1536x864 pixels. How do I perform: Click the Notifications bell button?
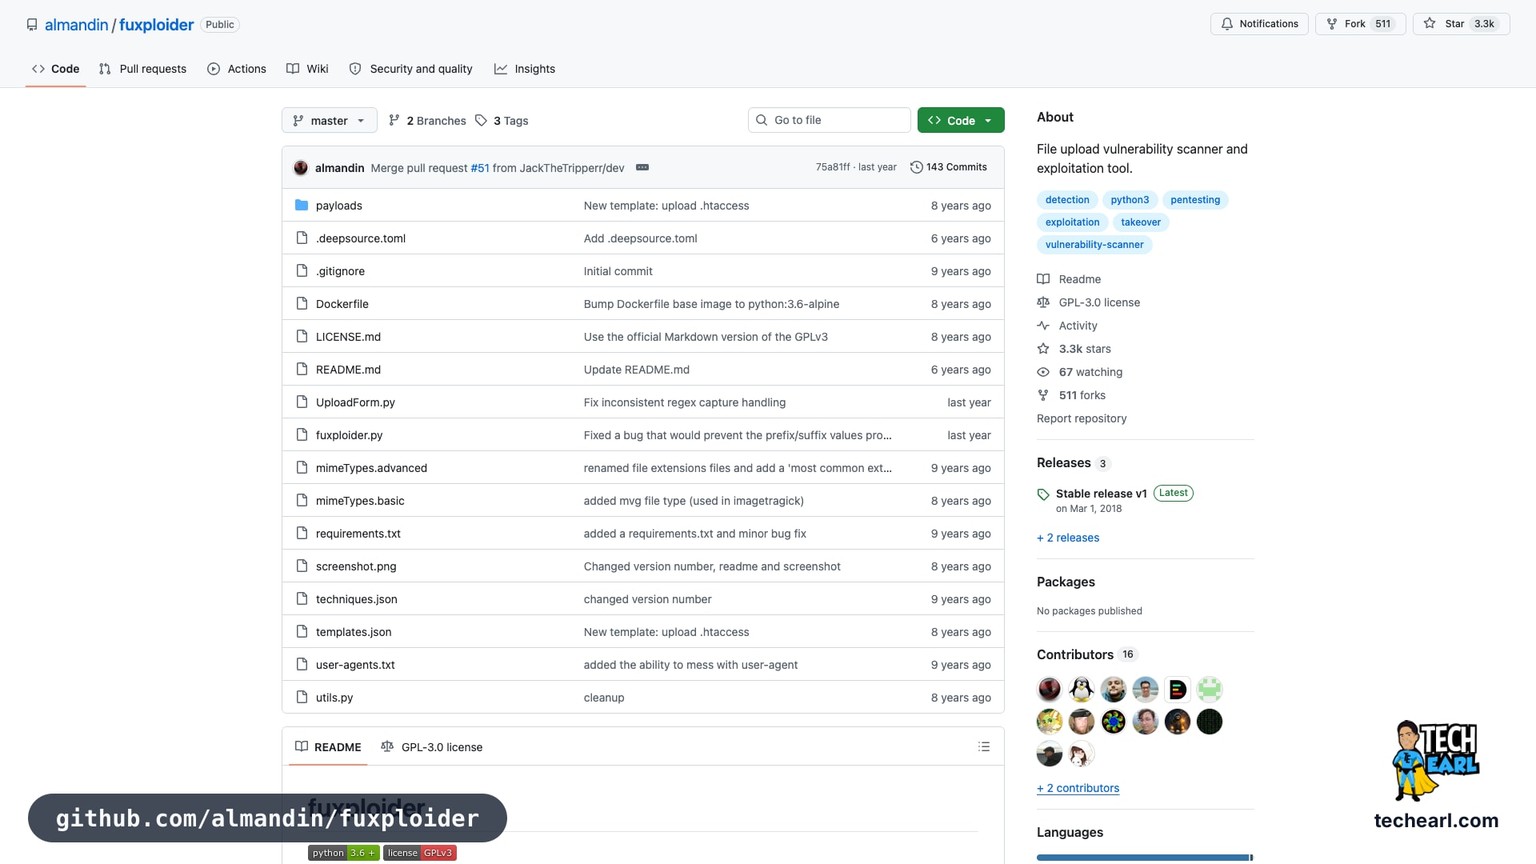point(1259,24)
